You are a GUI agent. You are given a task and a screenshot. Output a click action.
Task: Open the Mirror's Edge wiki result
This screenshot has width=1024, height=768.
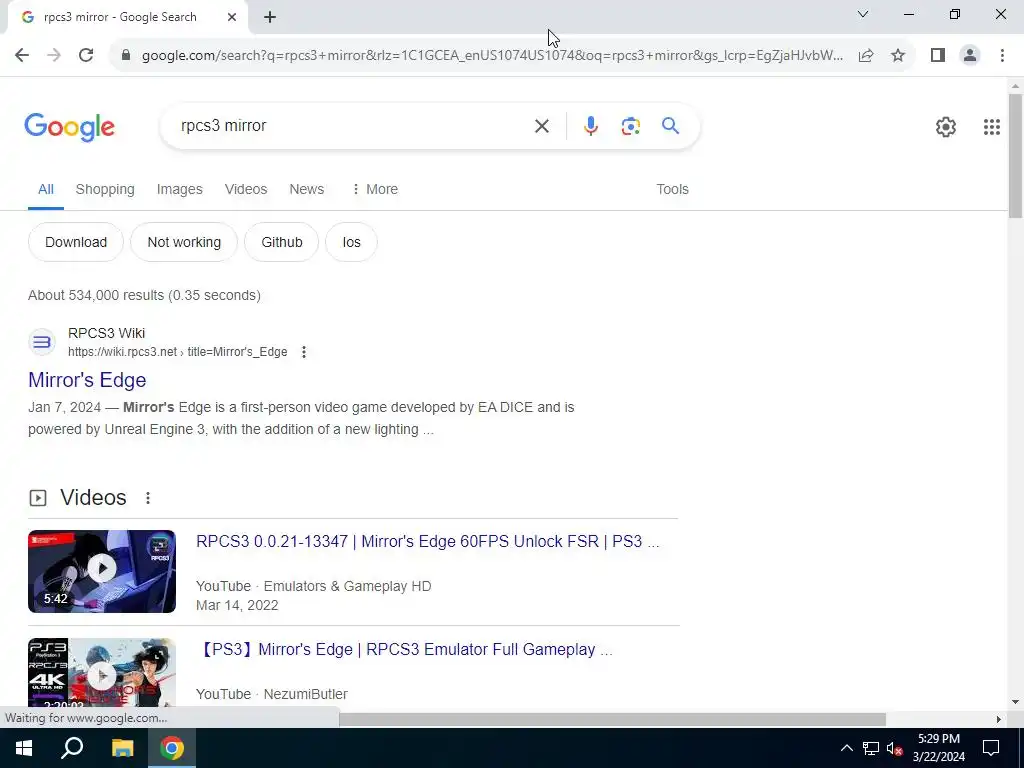(87, 380)
